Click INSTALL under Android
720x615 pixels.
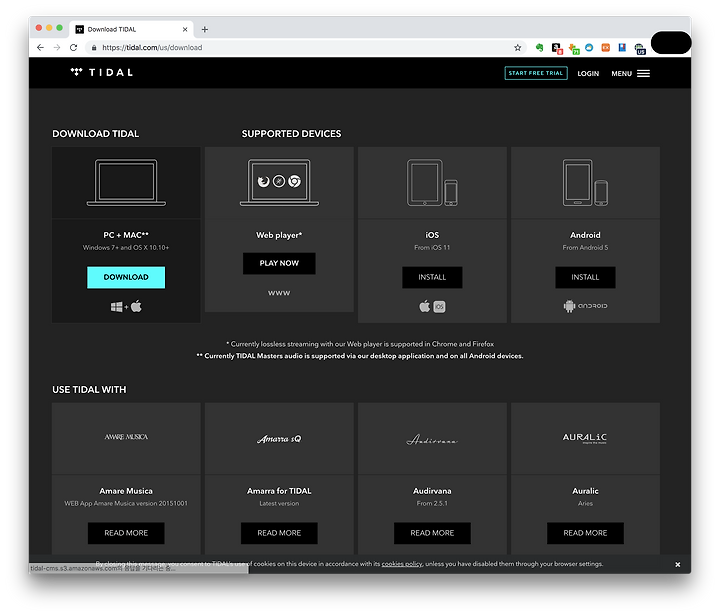tap(585, 277)
